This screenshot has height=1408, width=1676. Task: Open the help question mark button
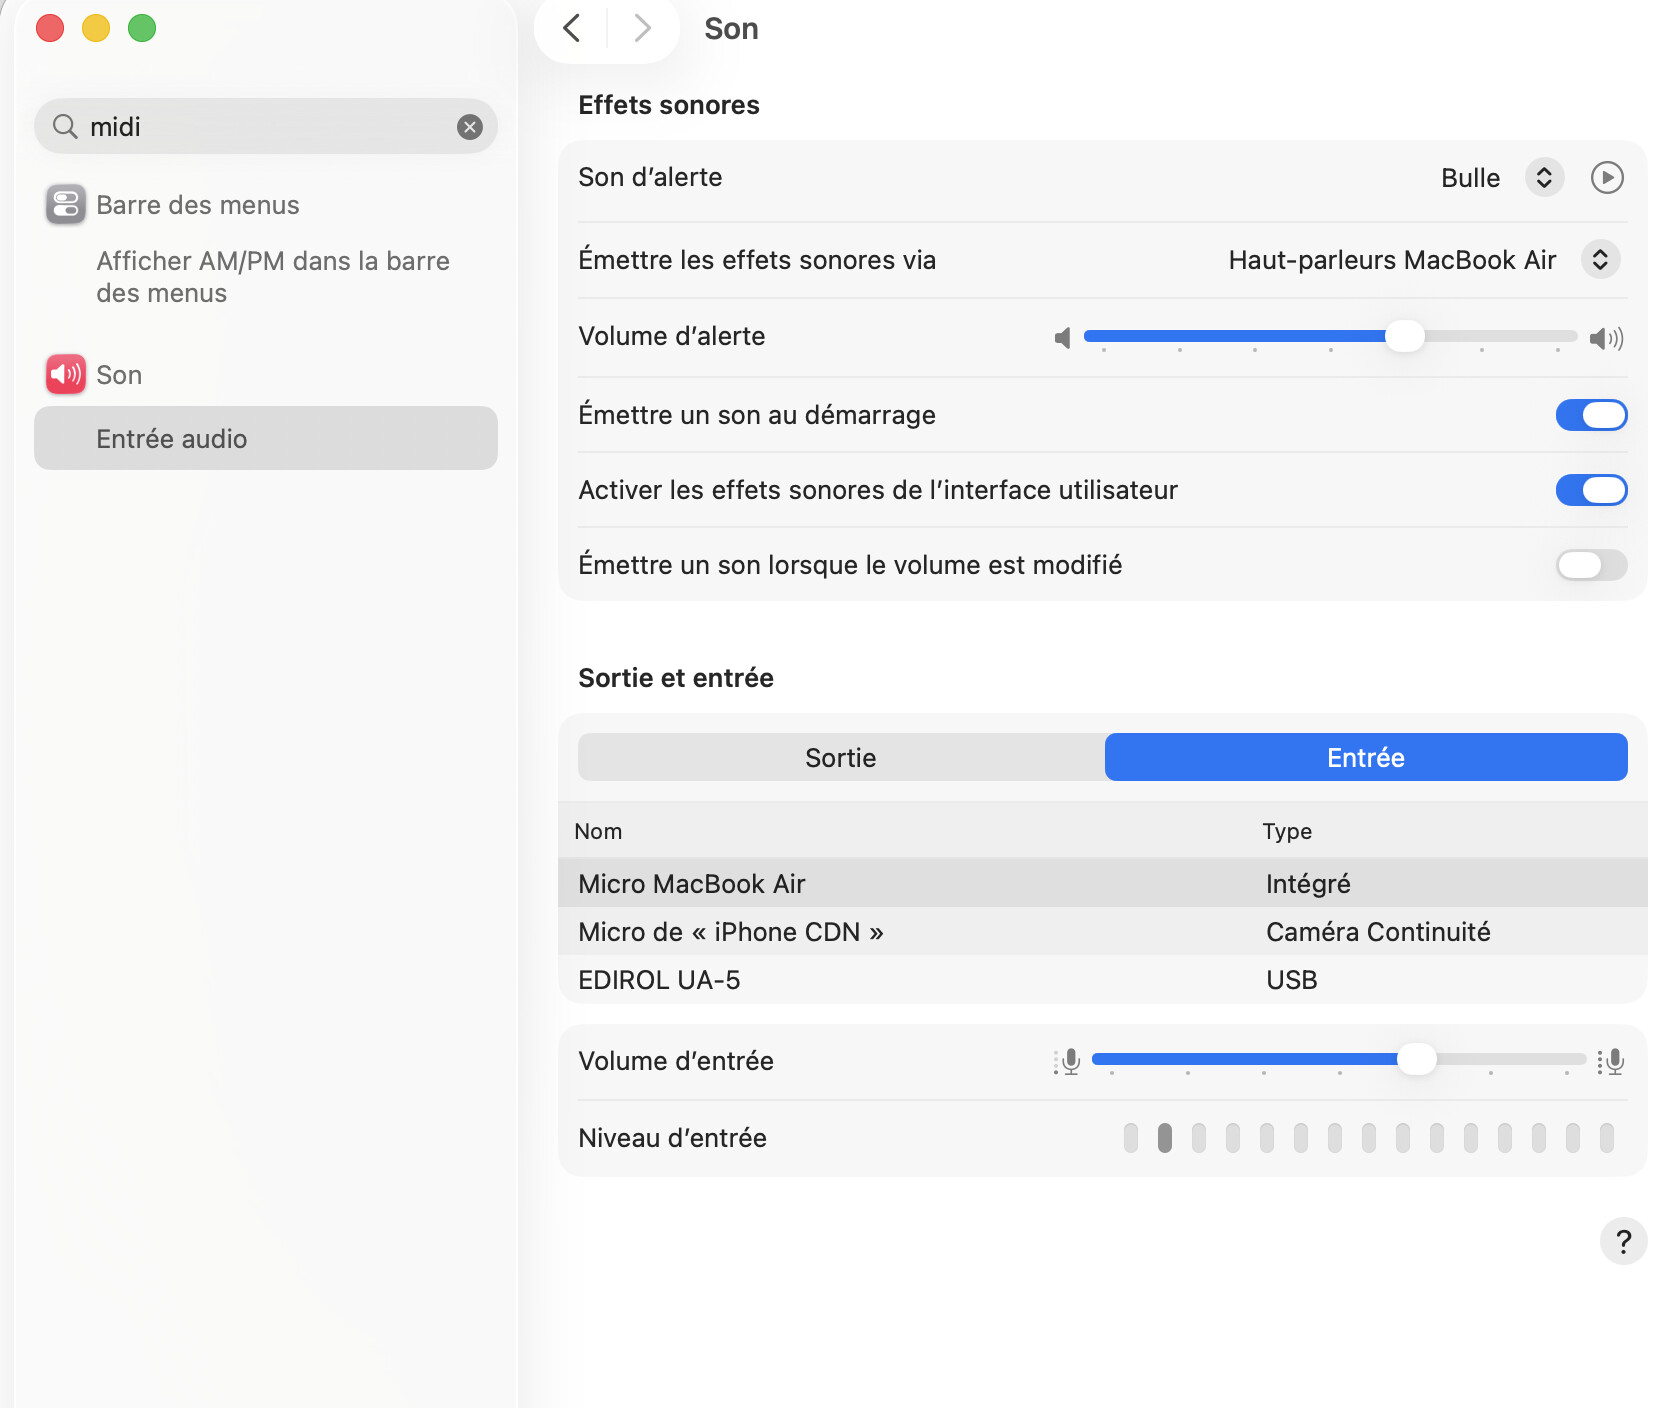[x=1623, y=1241]
